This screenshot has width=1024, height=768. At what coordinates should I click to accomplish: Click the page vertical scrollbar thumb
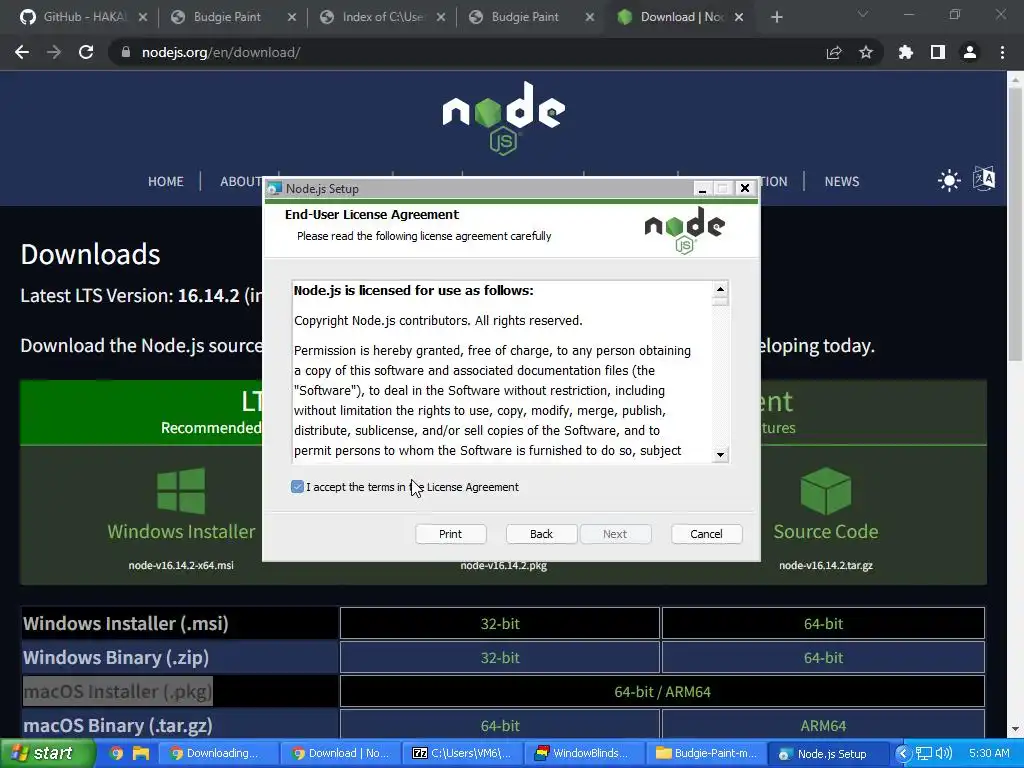(1015, 222)
